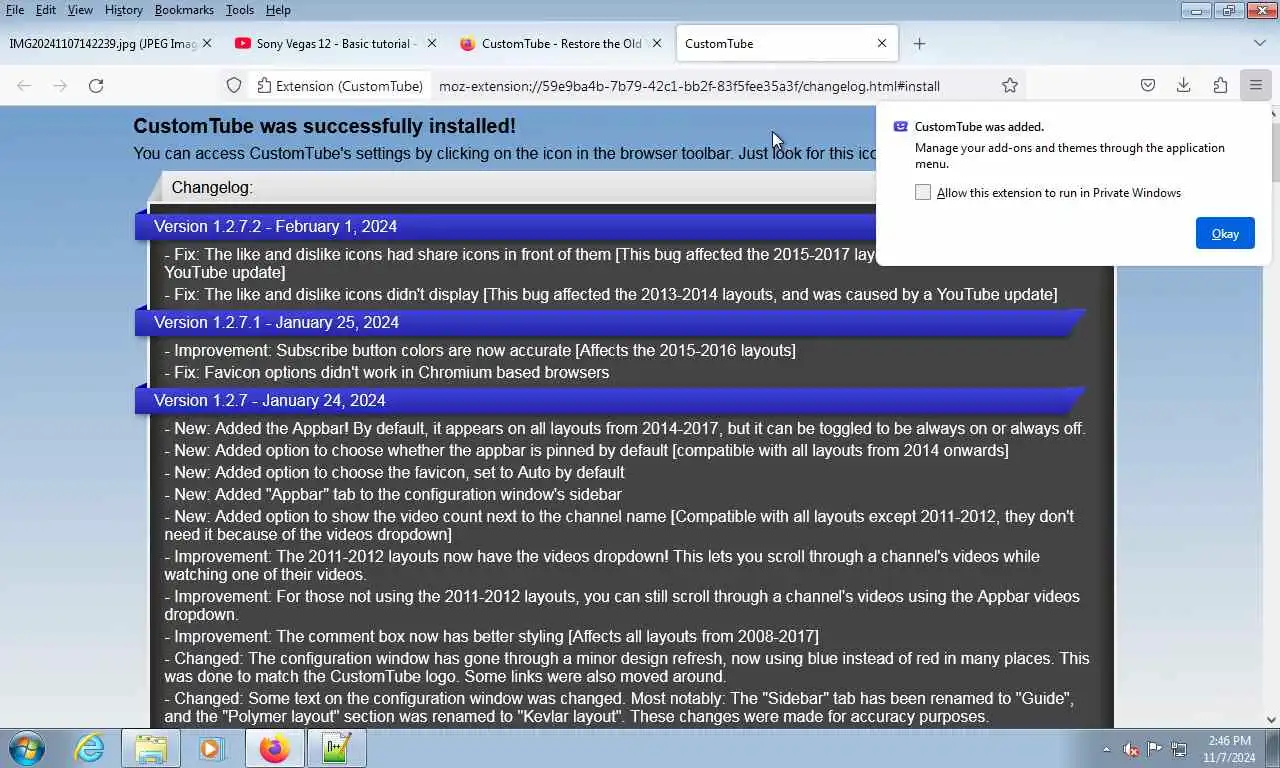1280x768 pixels.
Task: Click the Windows Start orb
Action: (26, 748)
